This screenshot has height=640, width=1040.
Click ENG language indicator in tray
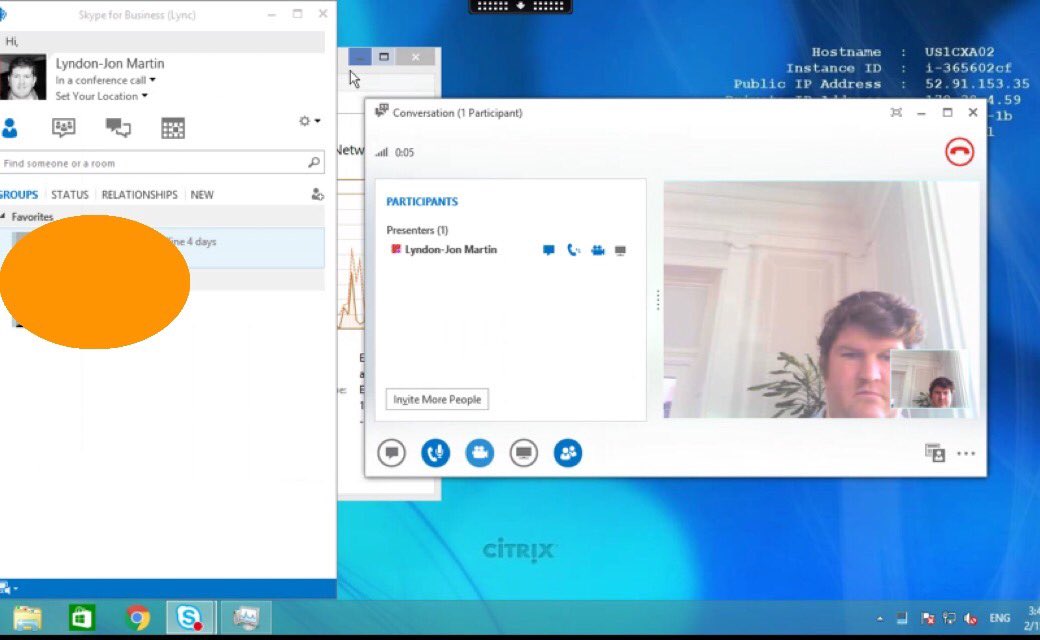(1000, 618)
